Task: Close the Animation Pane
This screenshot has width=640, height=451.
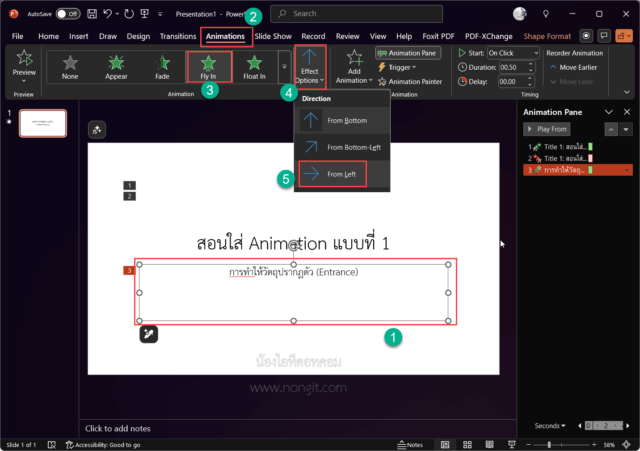Action: tap(627, 112)
